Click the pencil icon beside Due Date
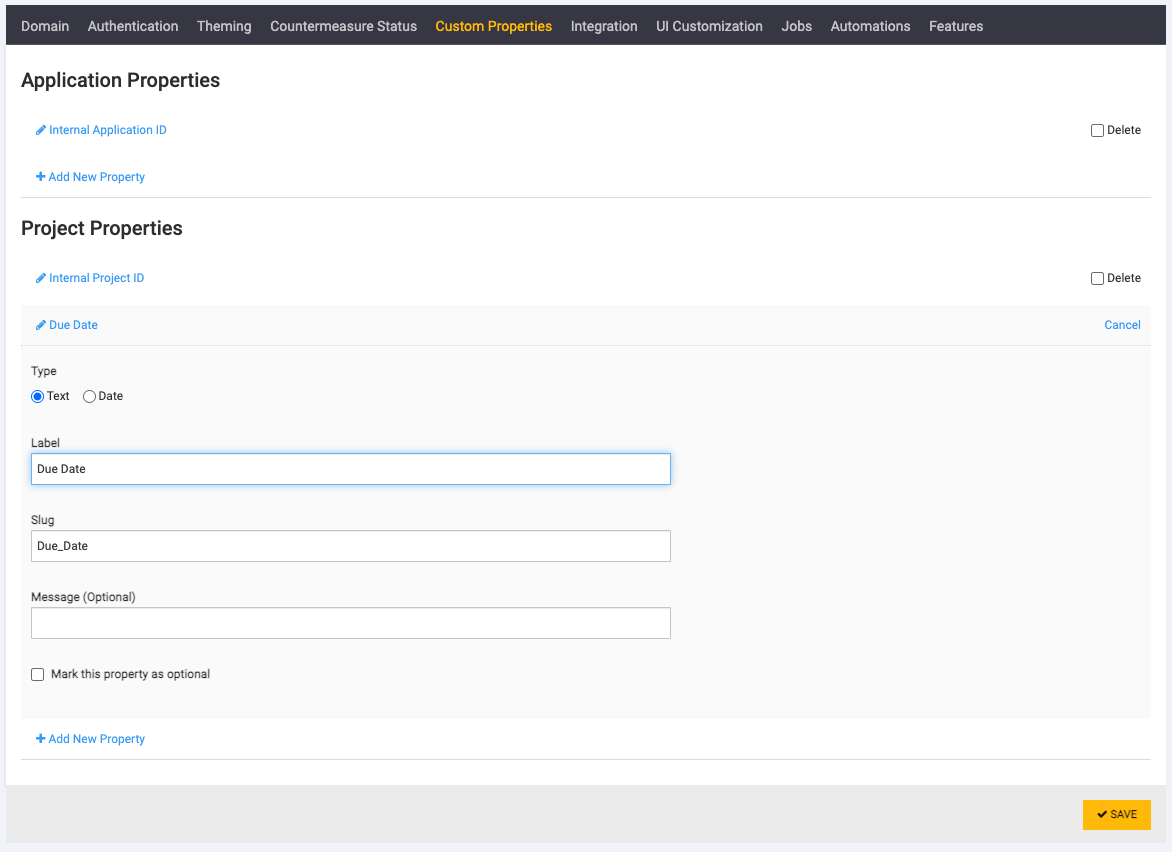This screenshot has width=1172, height=852. click(41, 325)
